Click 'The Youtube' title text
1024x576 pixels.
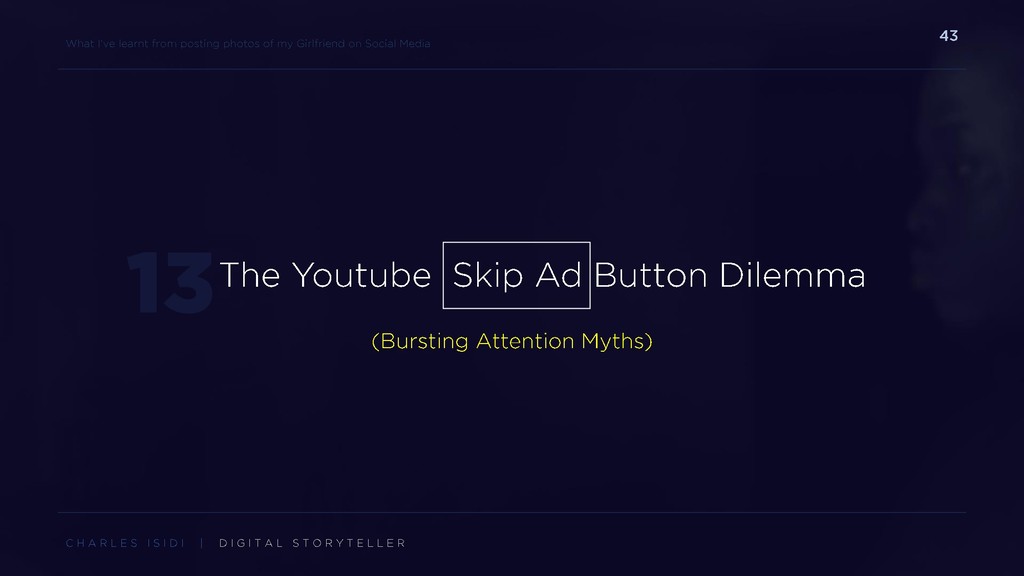[325, 275]
